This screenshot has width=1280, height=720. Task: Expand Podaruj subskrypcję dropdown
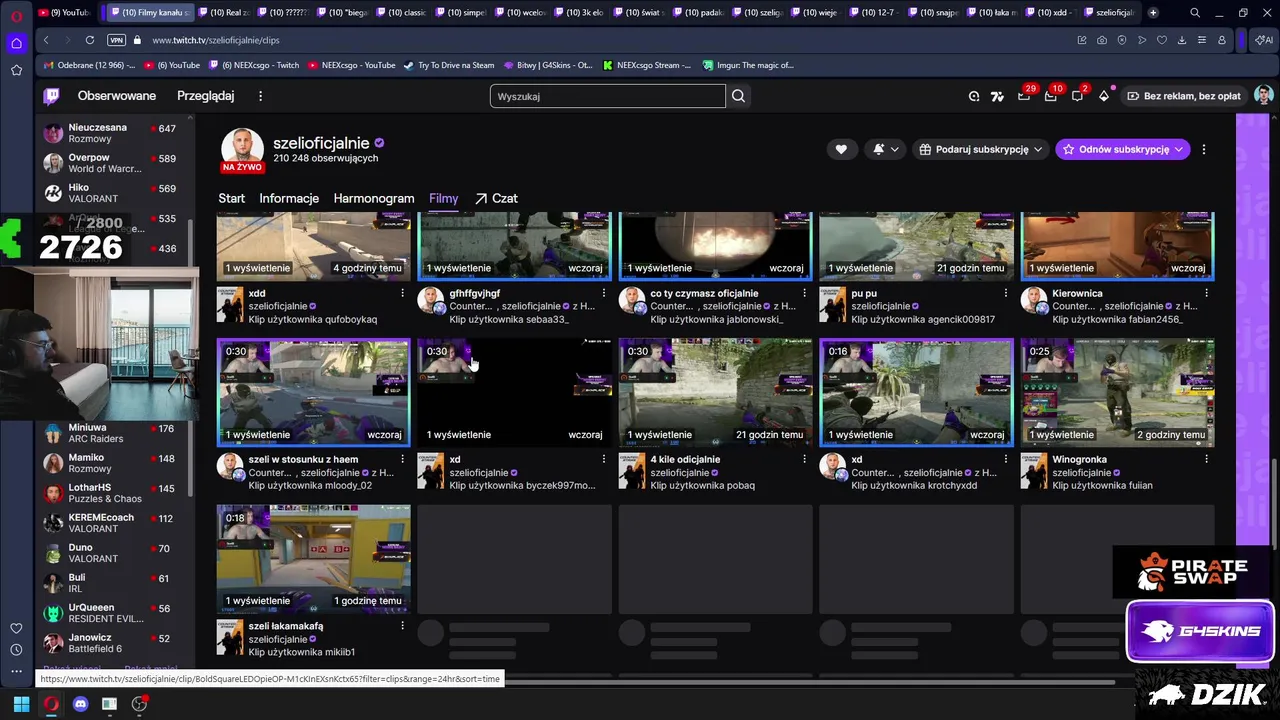pos(980,149)
